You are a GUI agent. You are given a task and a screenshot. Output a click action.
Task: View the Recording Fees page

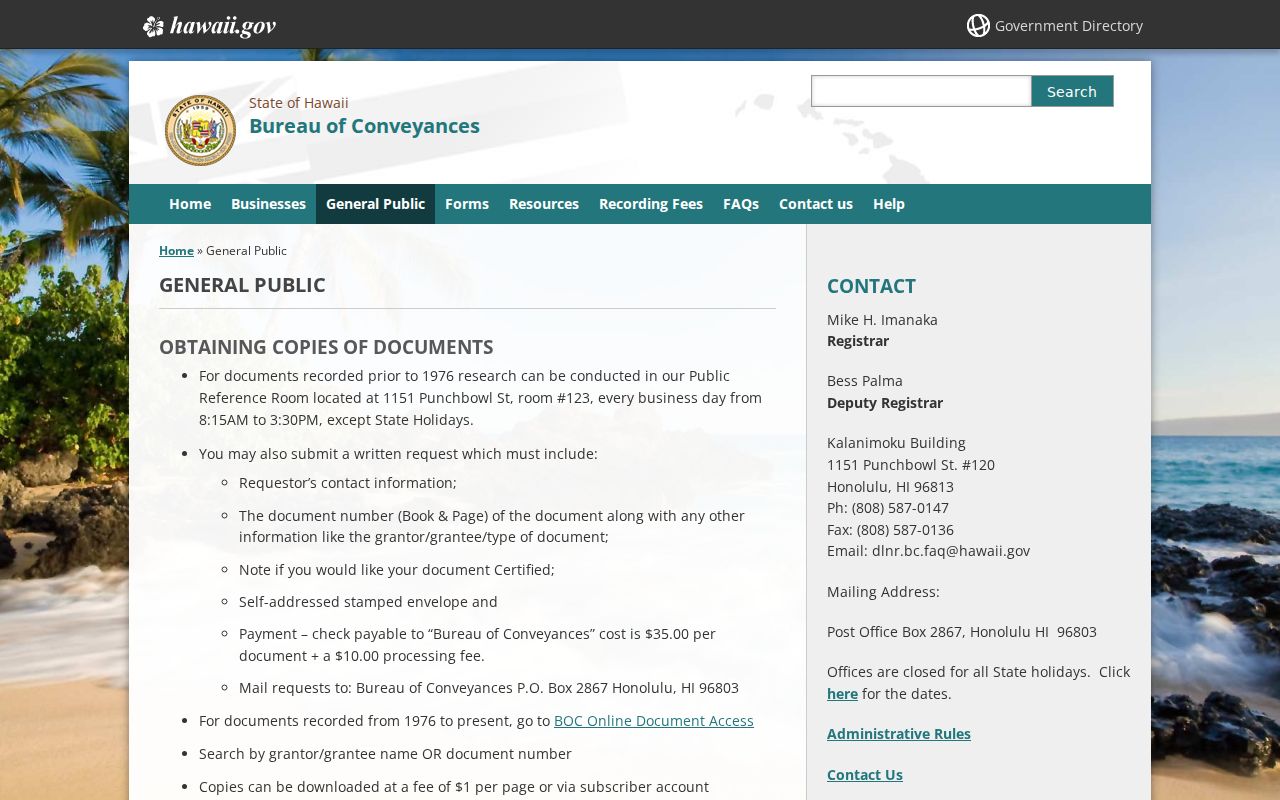point(651,204)
